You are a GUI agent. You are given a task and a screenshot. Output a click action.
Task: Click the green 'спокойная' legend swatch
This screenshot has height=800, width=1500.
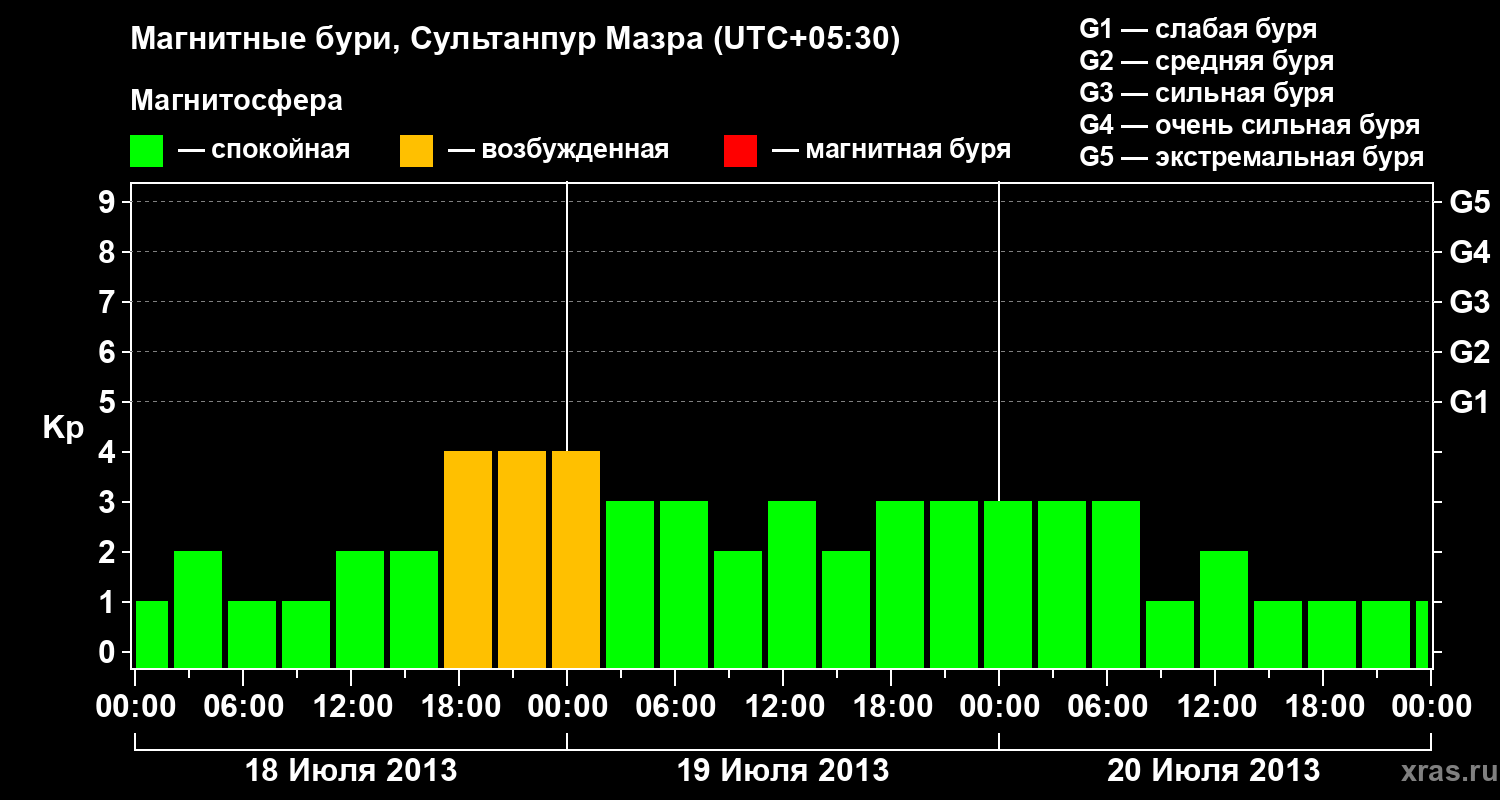click(146, 151)
